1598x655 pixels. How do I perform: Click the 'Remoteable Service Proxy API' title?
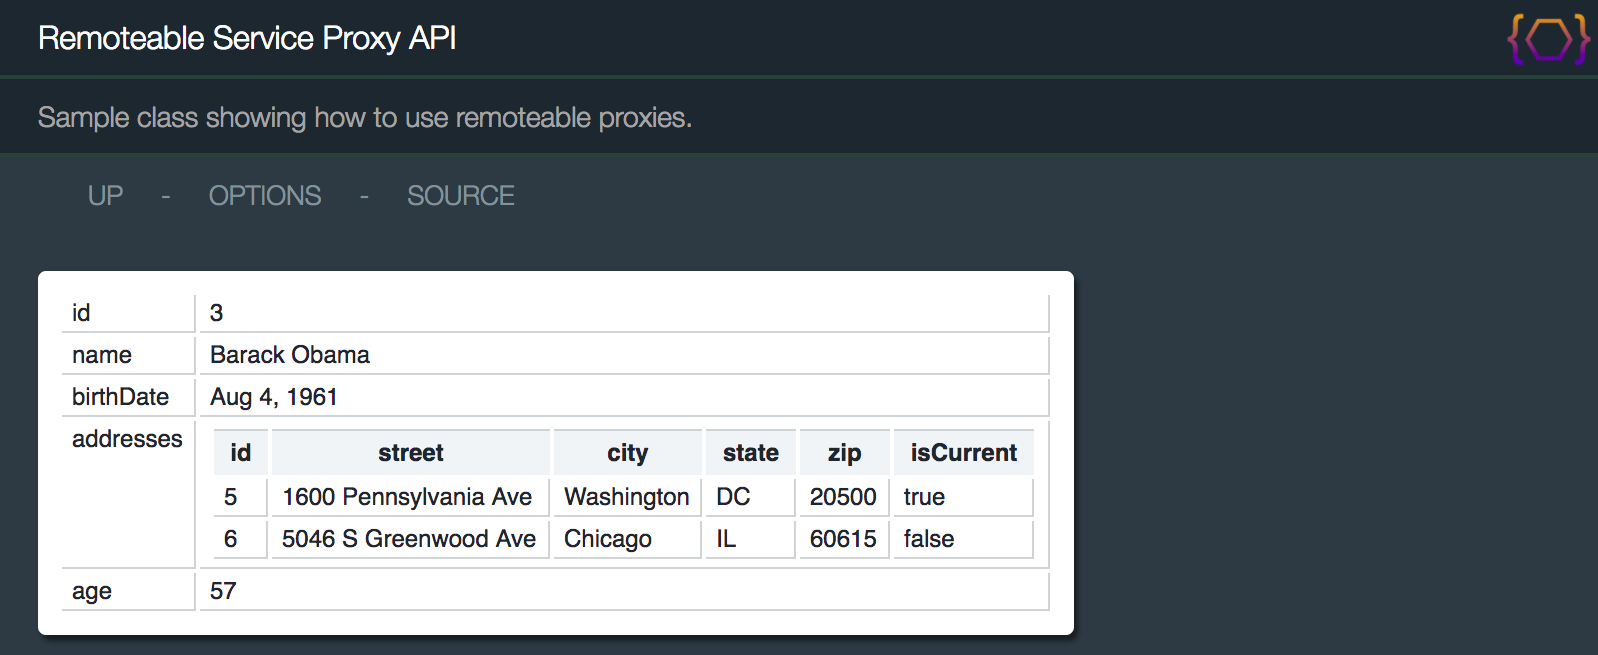click(247, 38)
